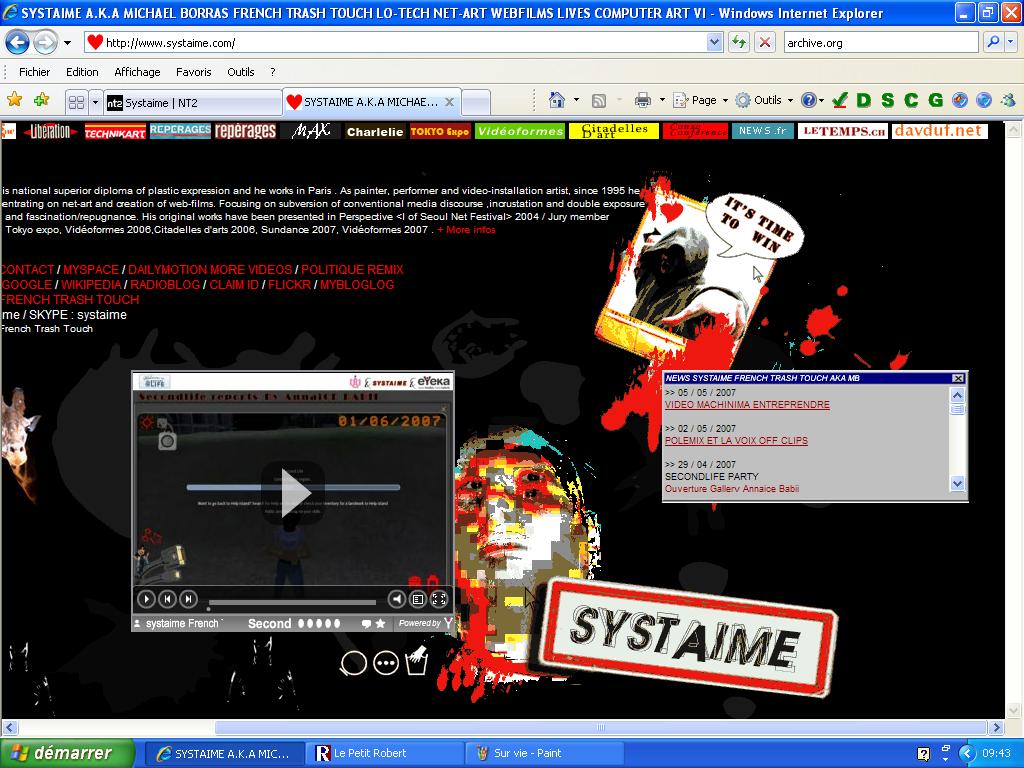
Task: Open DAILYMOTION MORE VIDEOS link
Action: pyautogui.click(x=210, y=270)
